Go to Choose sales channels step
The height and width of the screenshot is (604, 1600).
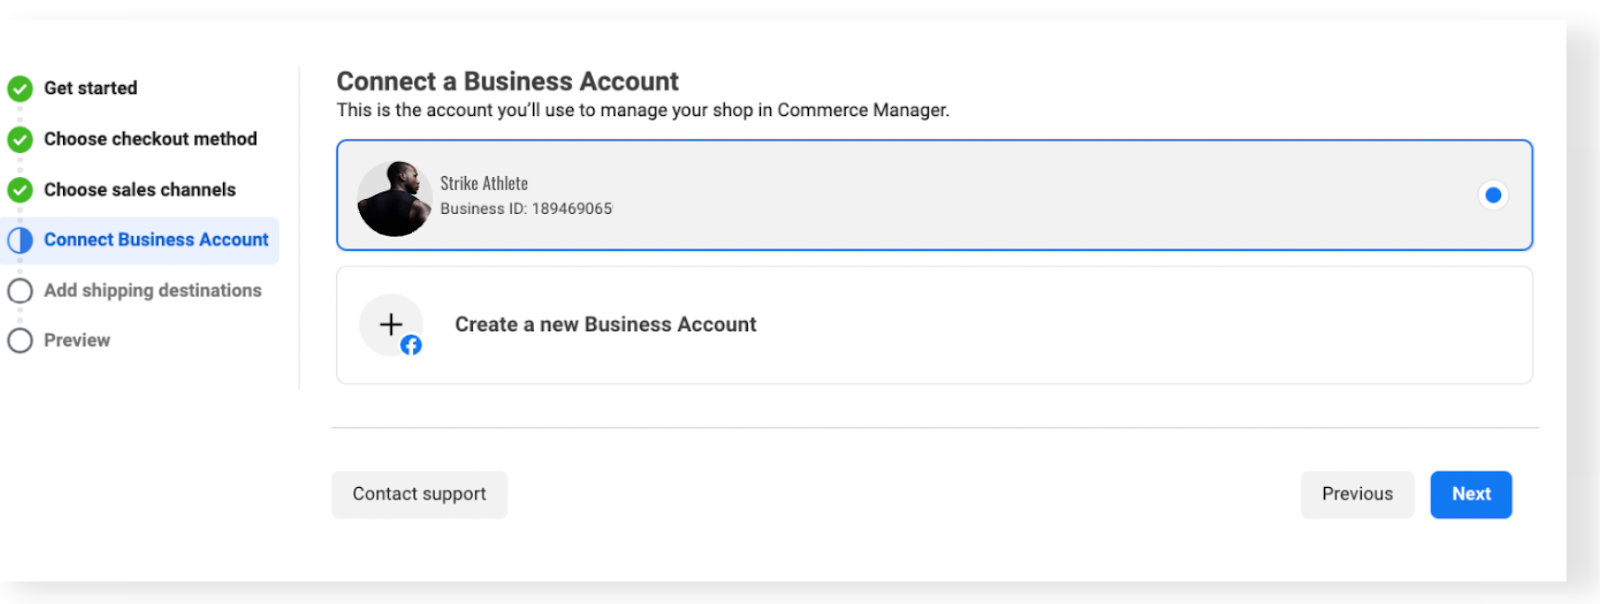coord(140,190)
